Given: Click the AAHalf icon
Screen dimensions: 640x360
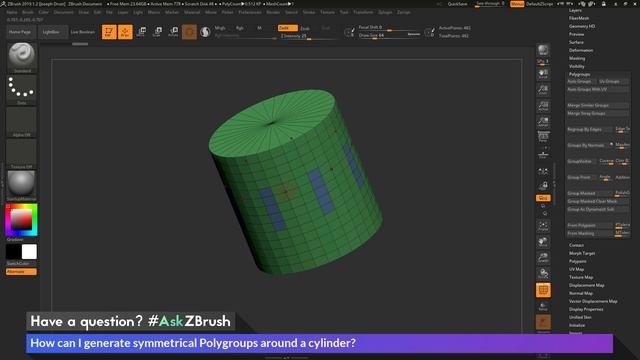Looking at the screenshot, I should [543, 122].
